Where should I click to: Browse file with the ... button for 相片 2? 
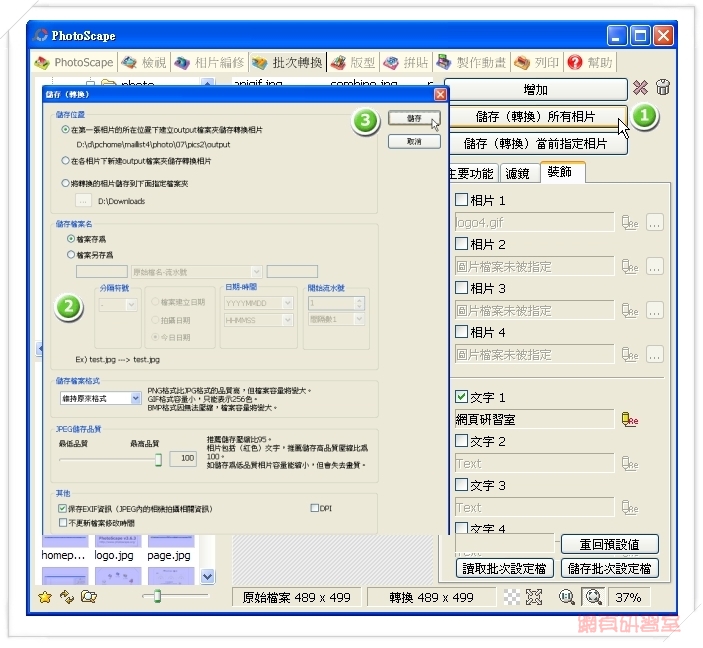click(x=655, y=266)
